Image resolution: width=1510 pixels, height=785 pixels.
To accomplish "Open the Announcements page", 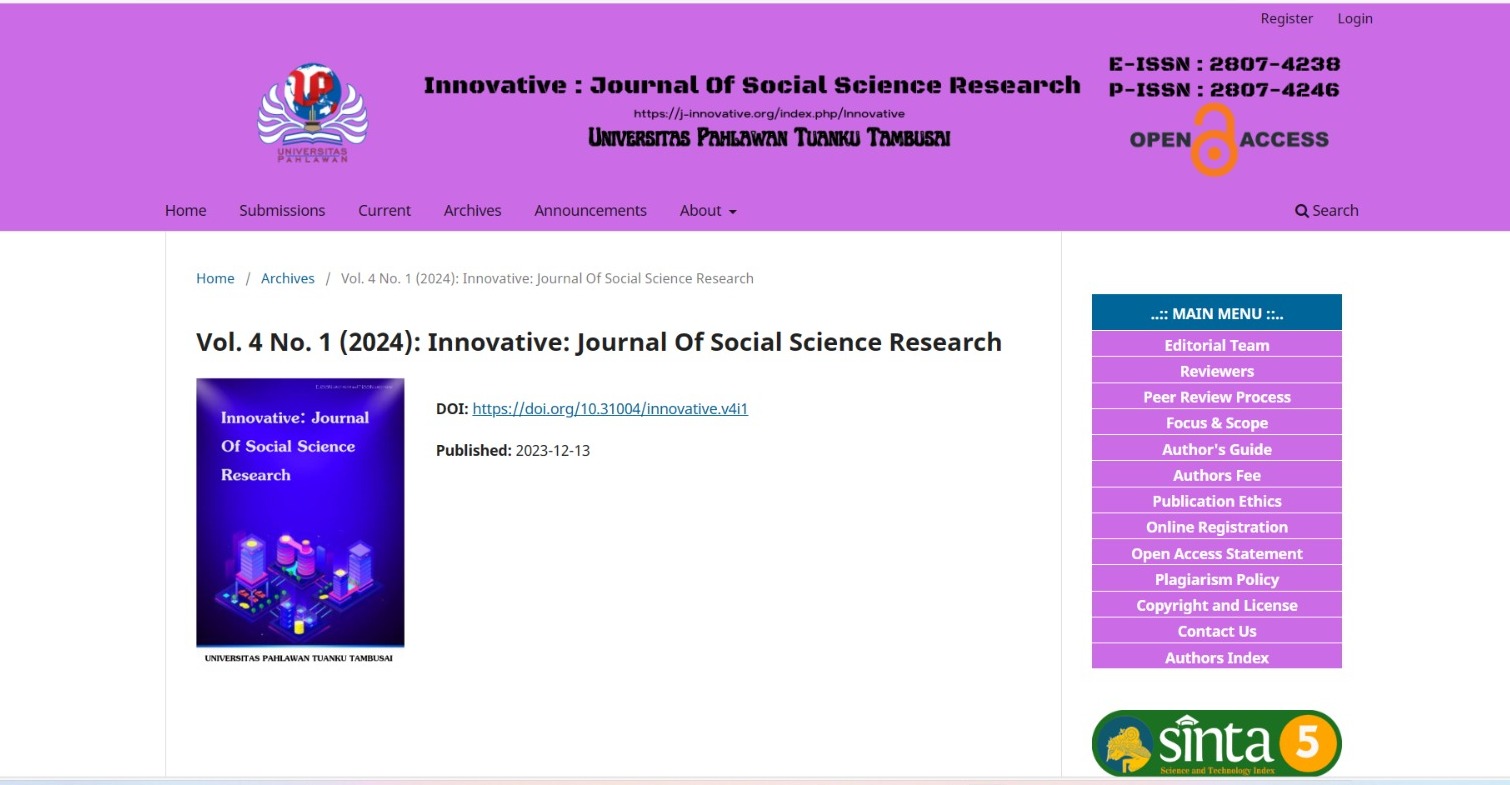I will tap(590, 211).
